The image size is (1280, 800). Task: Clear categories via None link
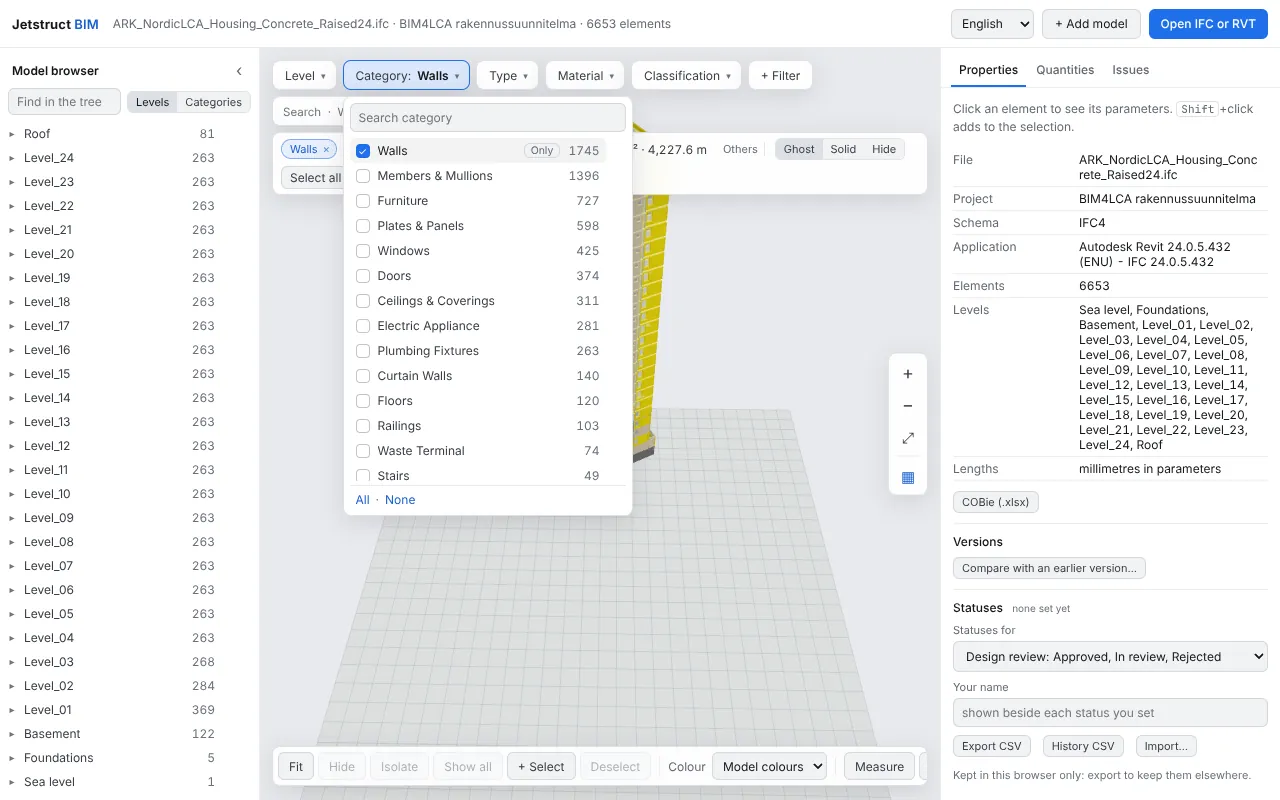400,500
